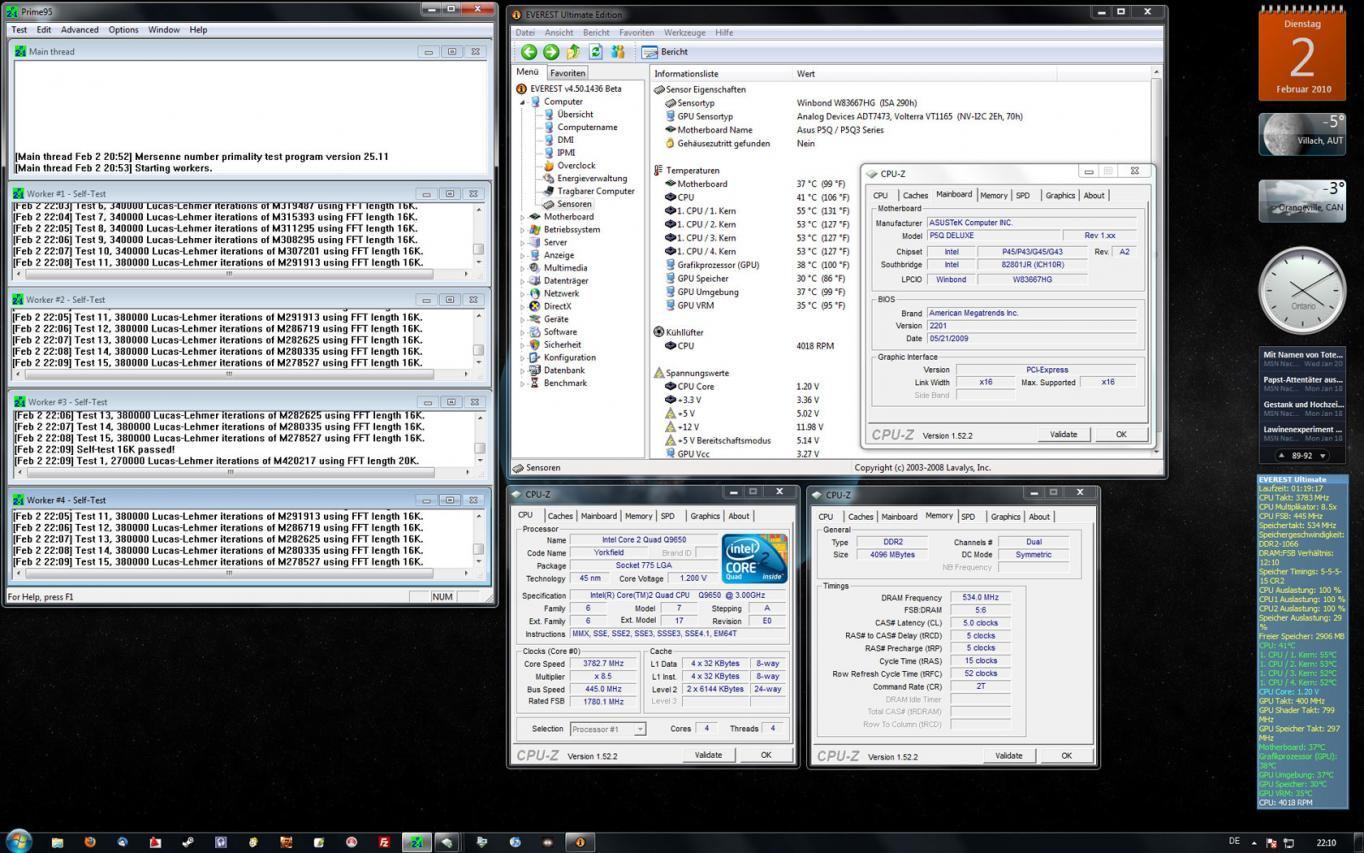Open the Advanced menu in Prime95
Screen dimensions: 1364x853
(80, 30)
